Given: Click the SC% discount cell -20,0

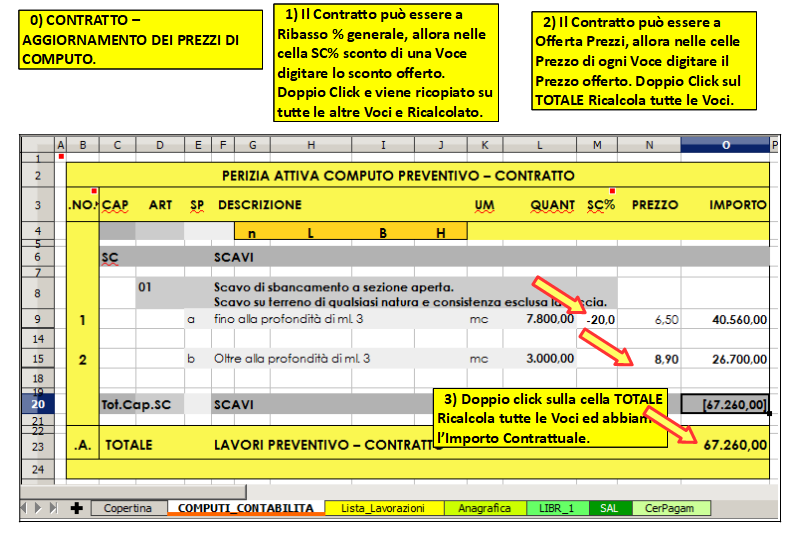Looking at the screenshot, I should click(x=598, y=319).
